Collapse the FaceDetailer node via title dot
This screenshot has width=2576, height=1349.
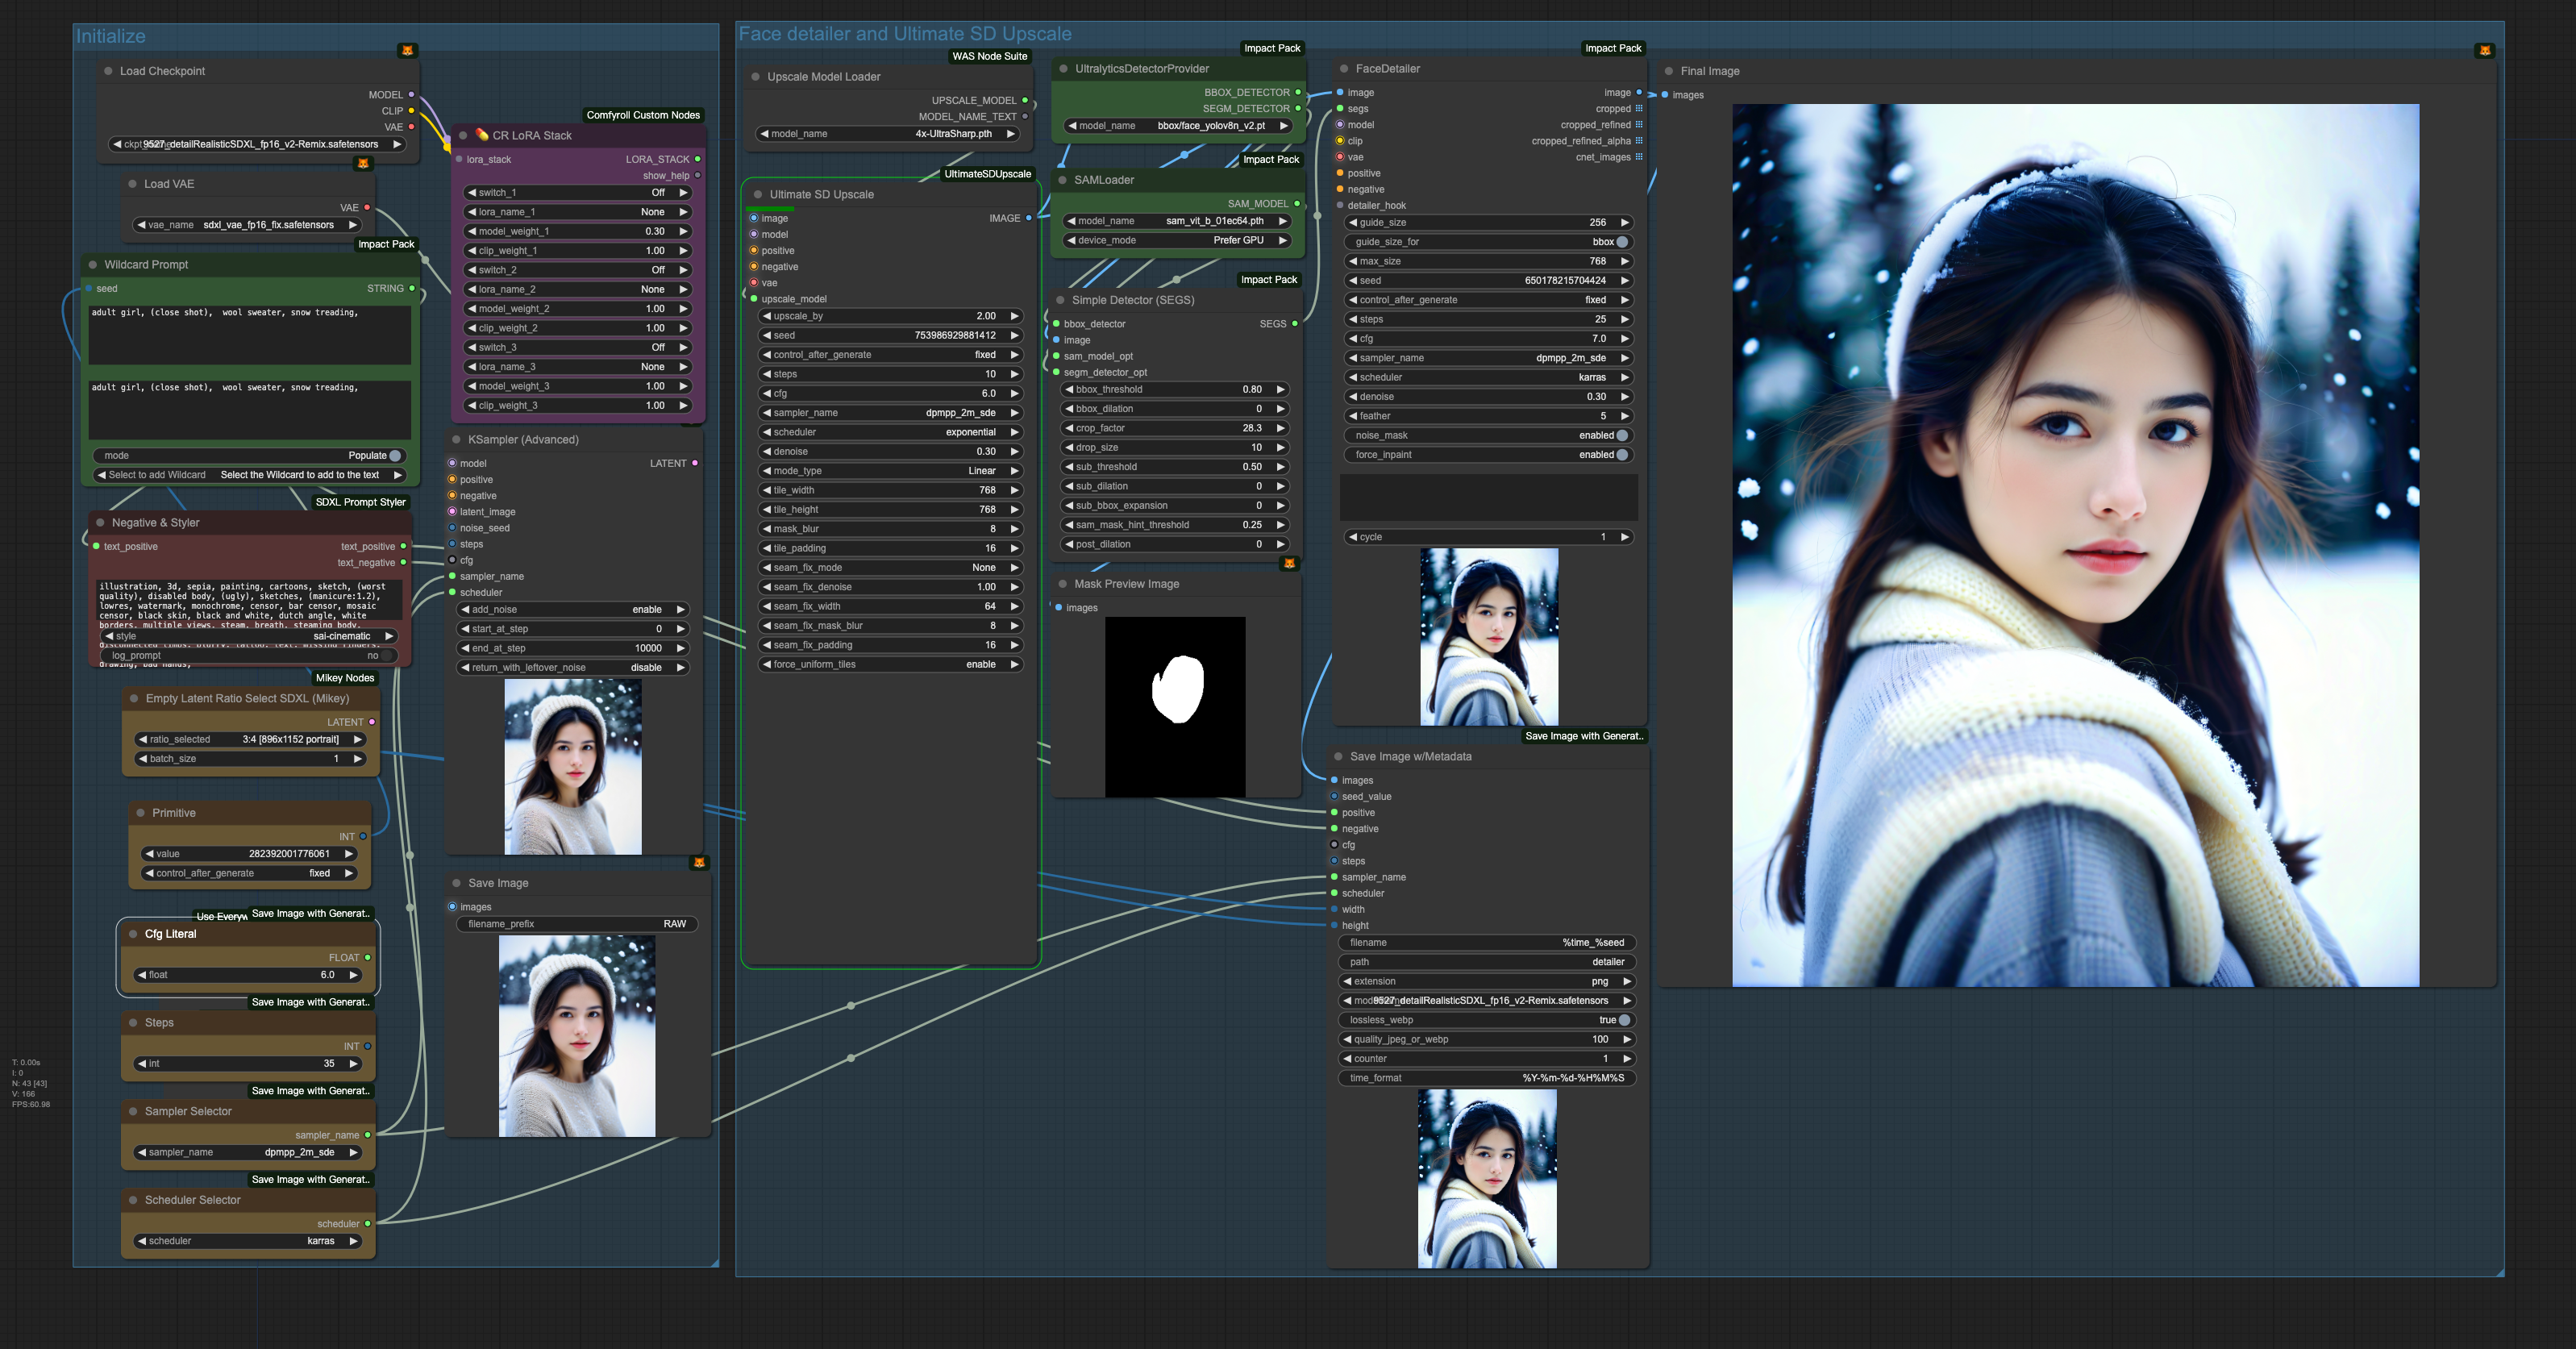pos(1344,69)
